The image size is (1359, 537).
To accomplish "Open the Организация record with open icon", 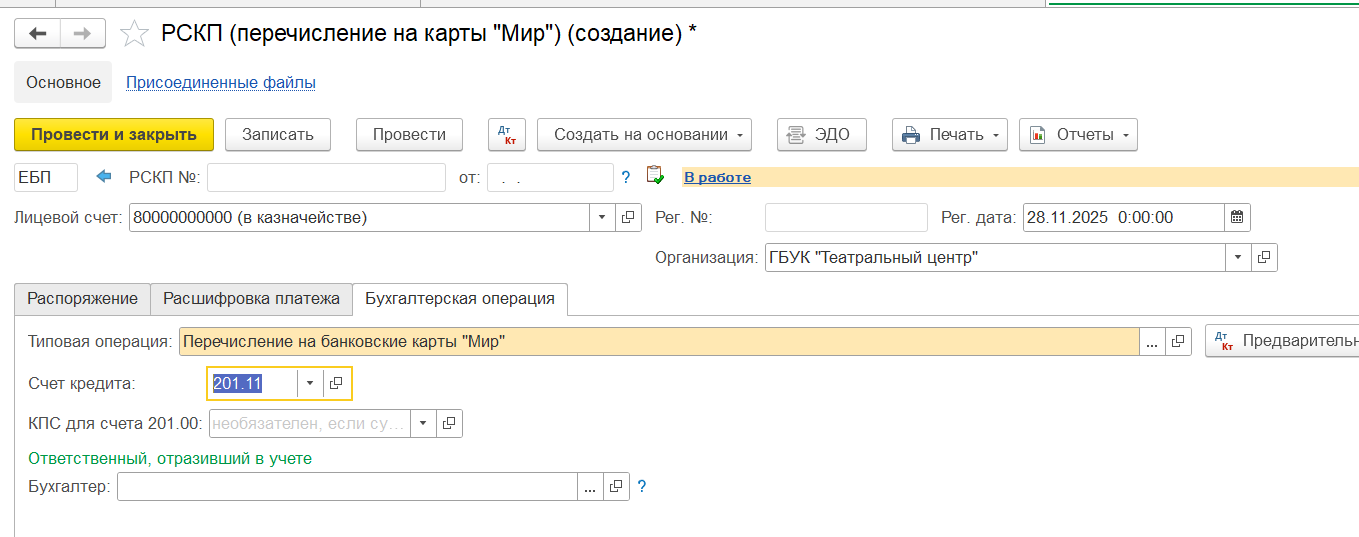I will tap(1264, 257).
